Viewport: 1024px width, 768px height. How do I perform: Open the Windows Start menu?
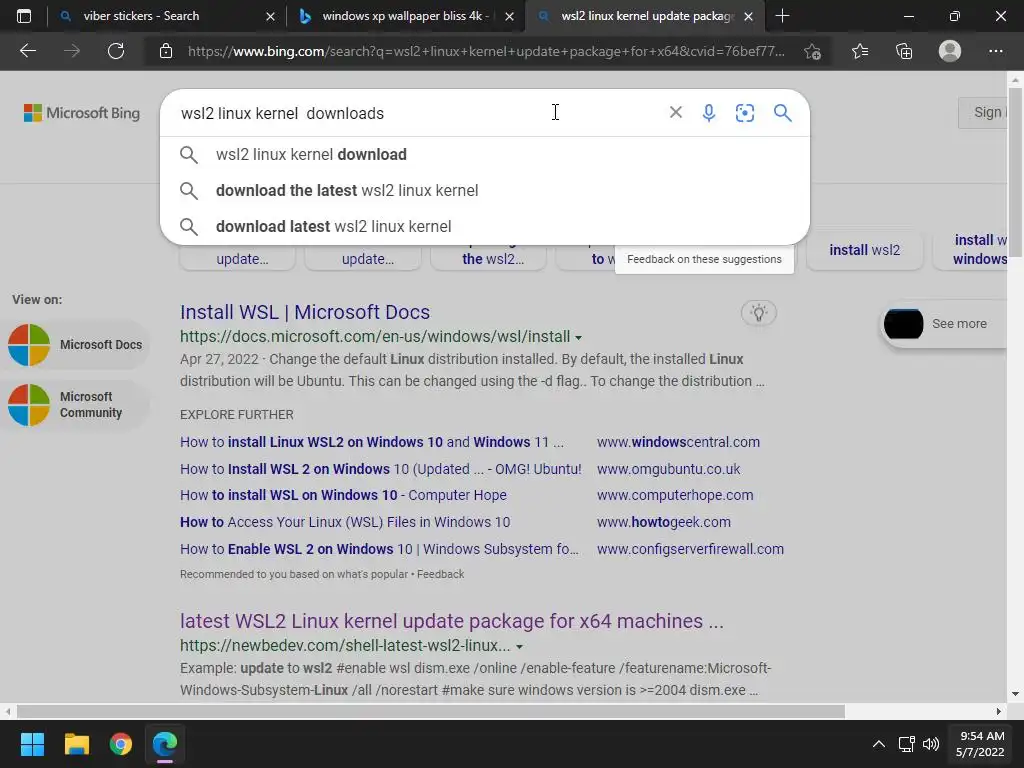click(32, 744)
